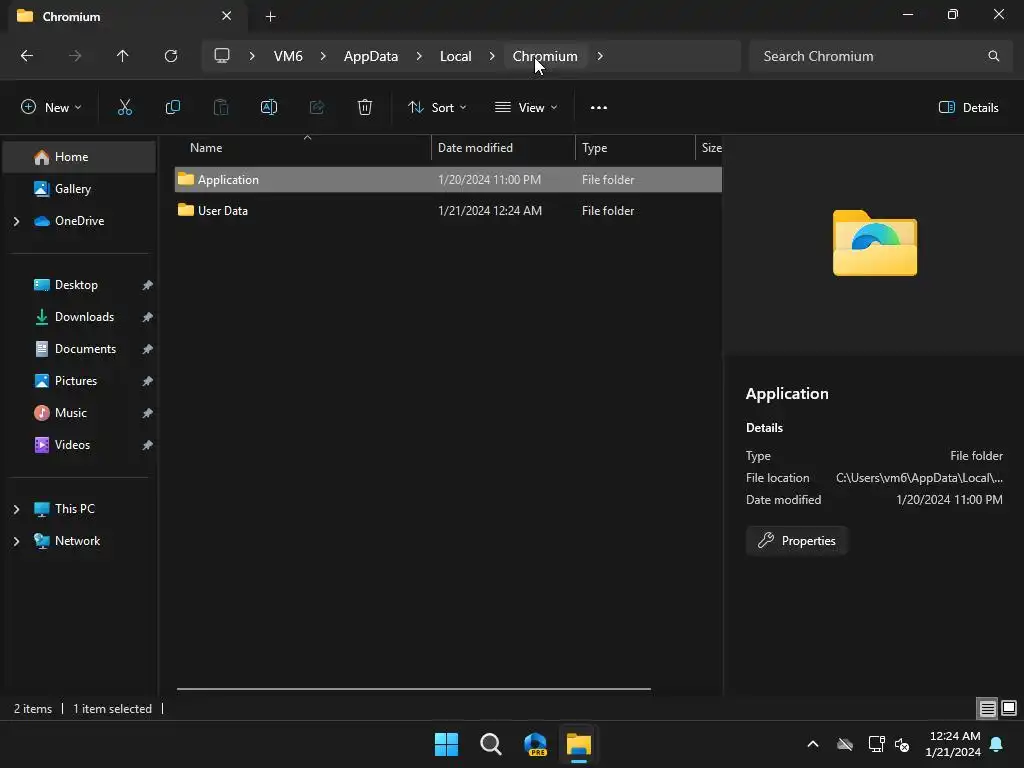Click chevron before VM6 in breadcrumb
1024x768 pixels.
coord(251,56)
